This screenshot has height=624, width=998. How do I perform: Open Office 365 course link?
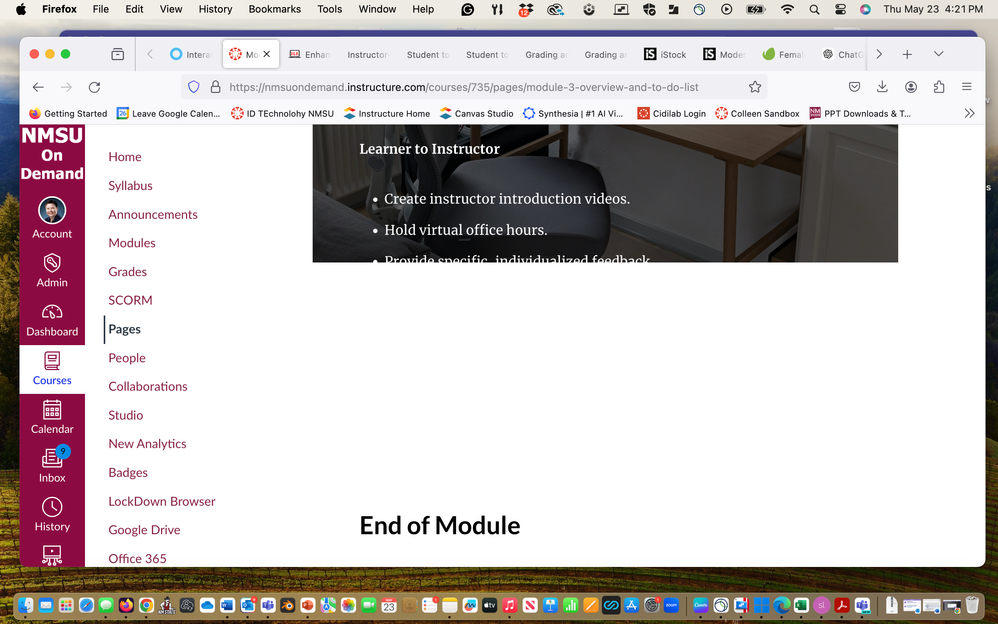(x=137, y=558)
